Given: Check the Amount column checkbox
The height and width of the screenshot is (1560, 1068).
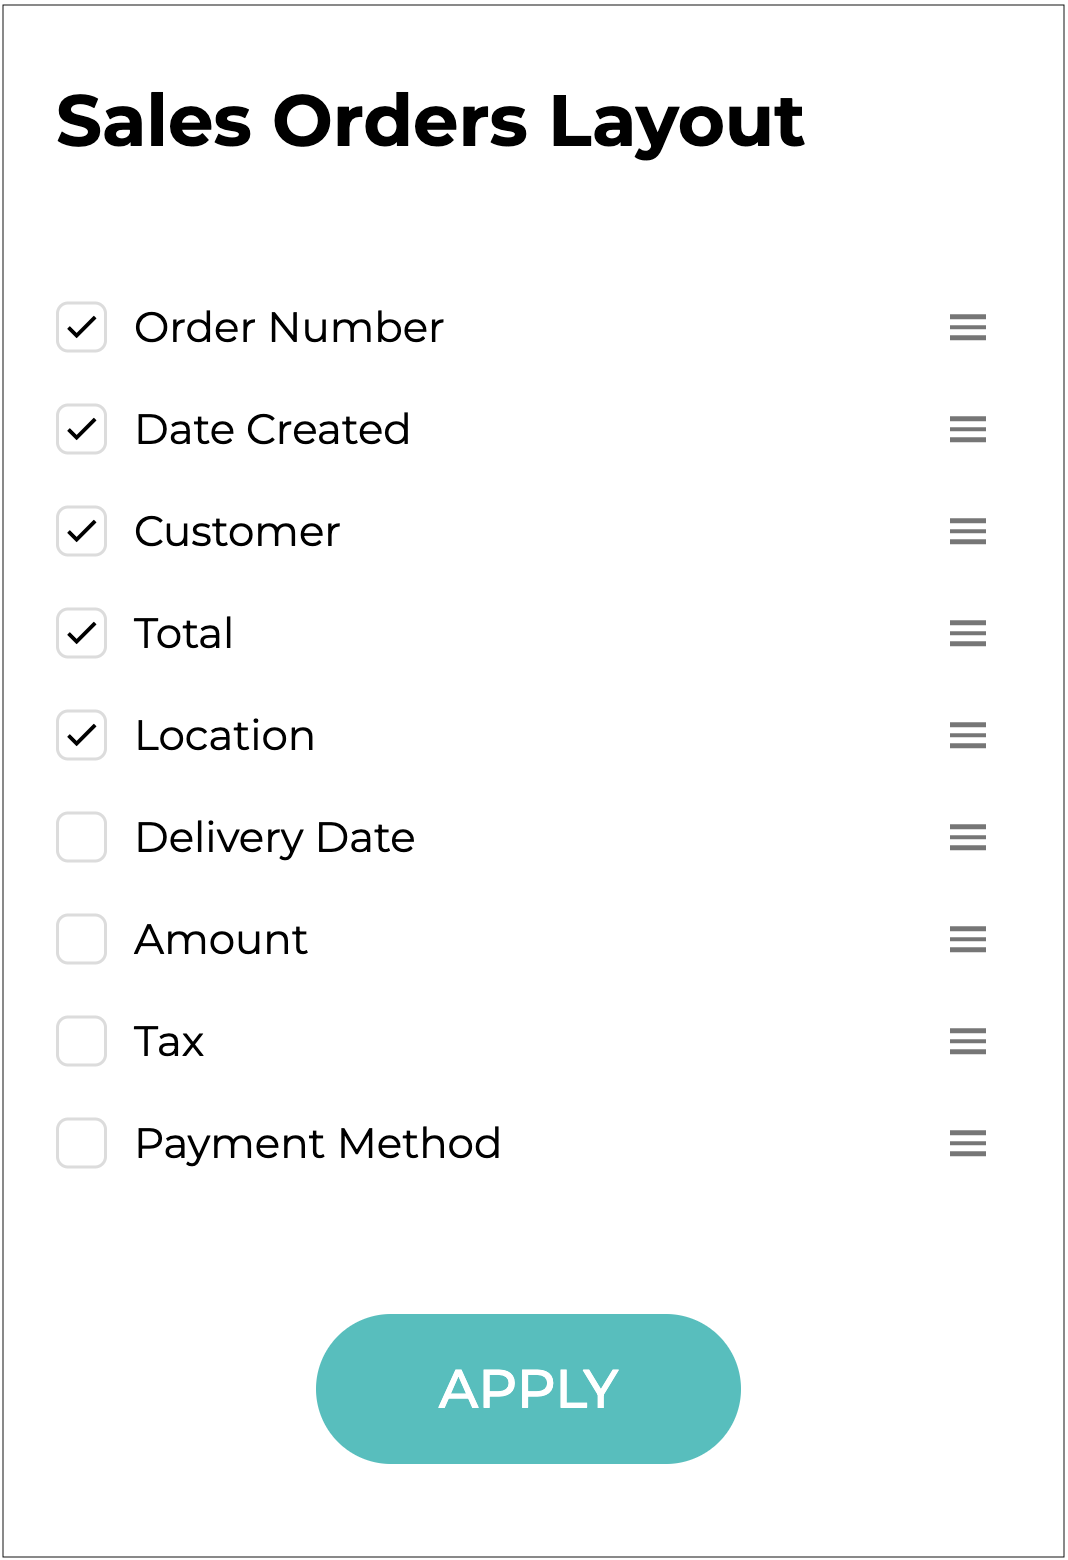Looking at the screenshot, I should tap(81, 939).
